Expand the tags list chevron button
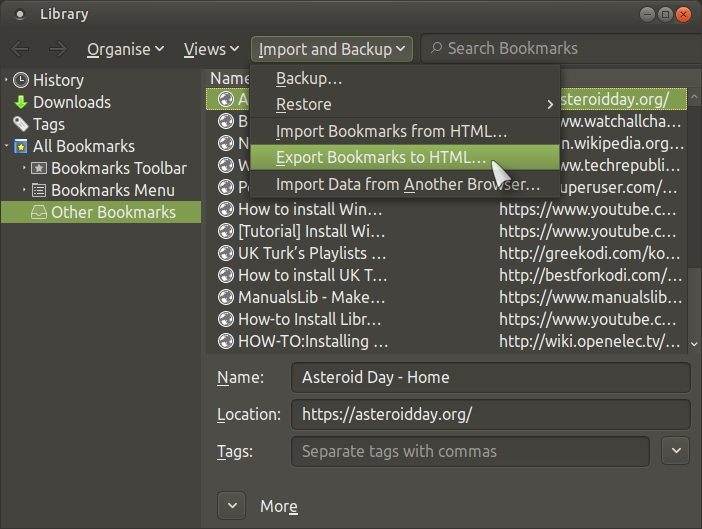 (x=676, y=451)
